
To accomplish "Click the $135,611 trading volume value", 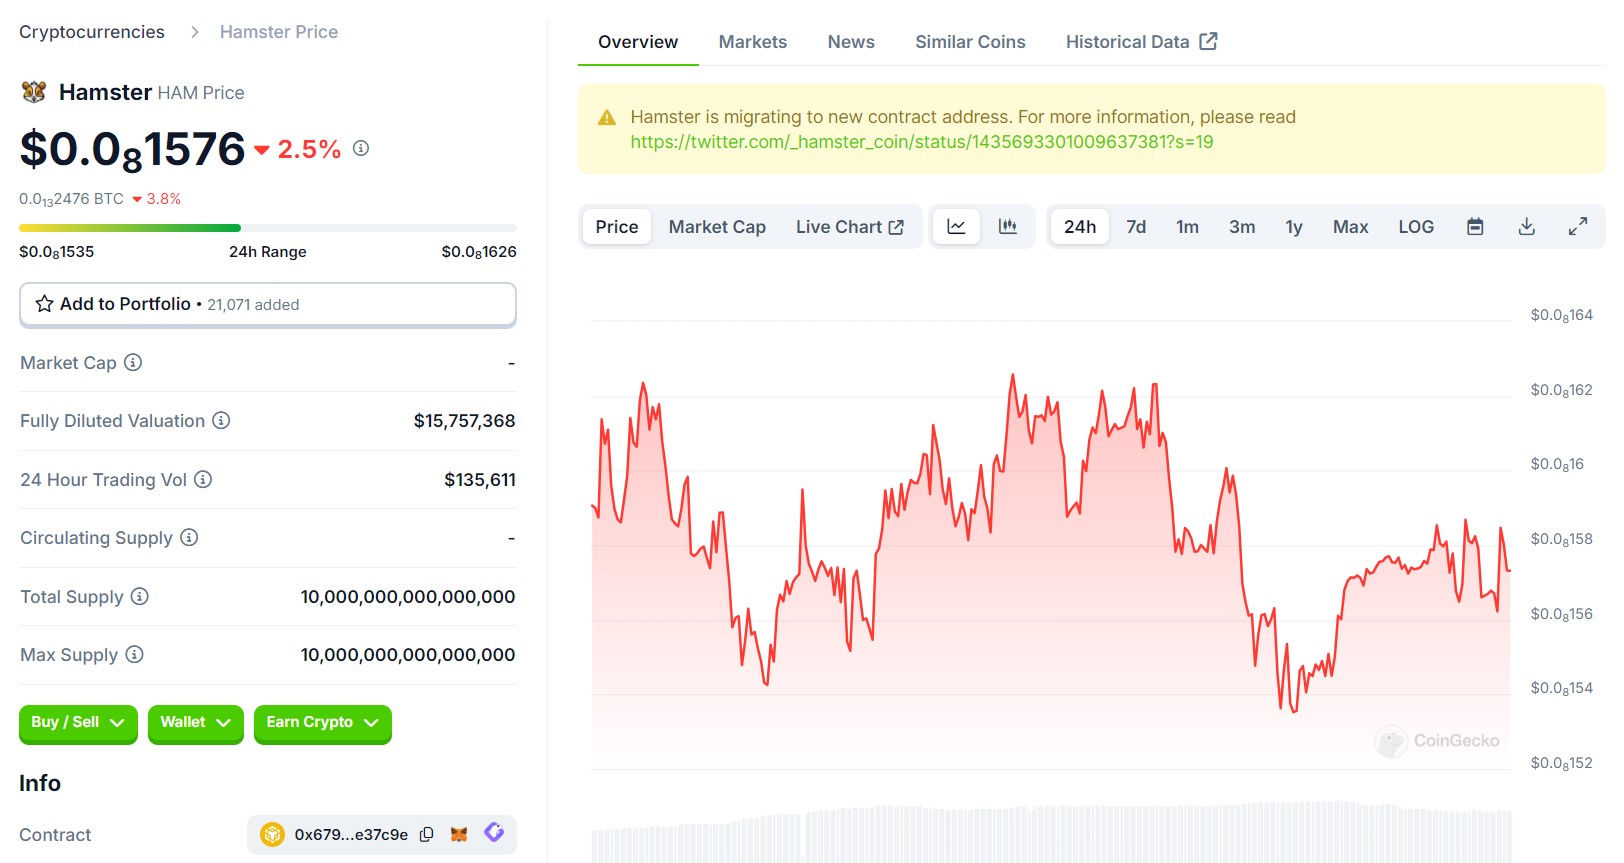I will click(x=480, y=480).
